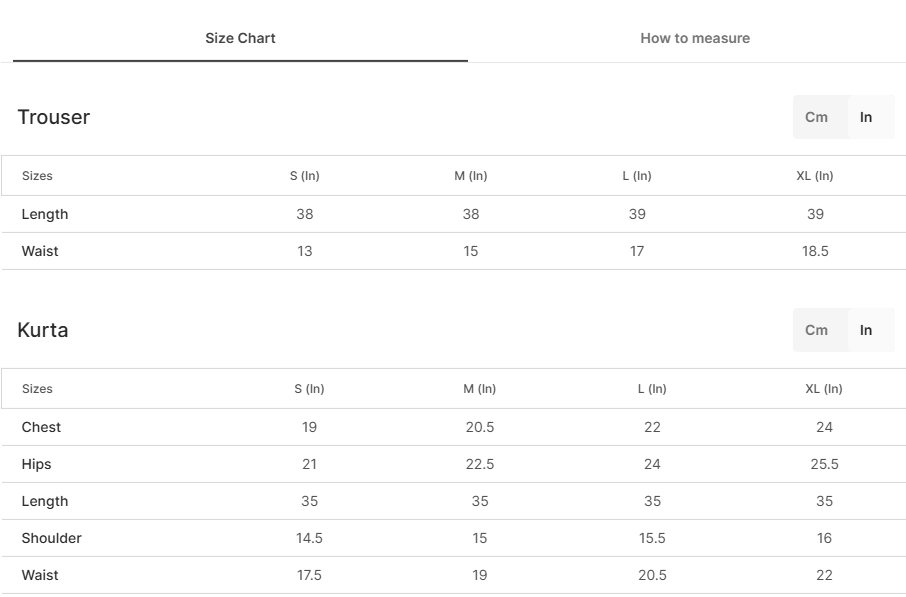
Task: Click the Kurta M (In) column header
Action: coord(480,389)
